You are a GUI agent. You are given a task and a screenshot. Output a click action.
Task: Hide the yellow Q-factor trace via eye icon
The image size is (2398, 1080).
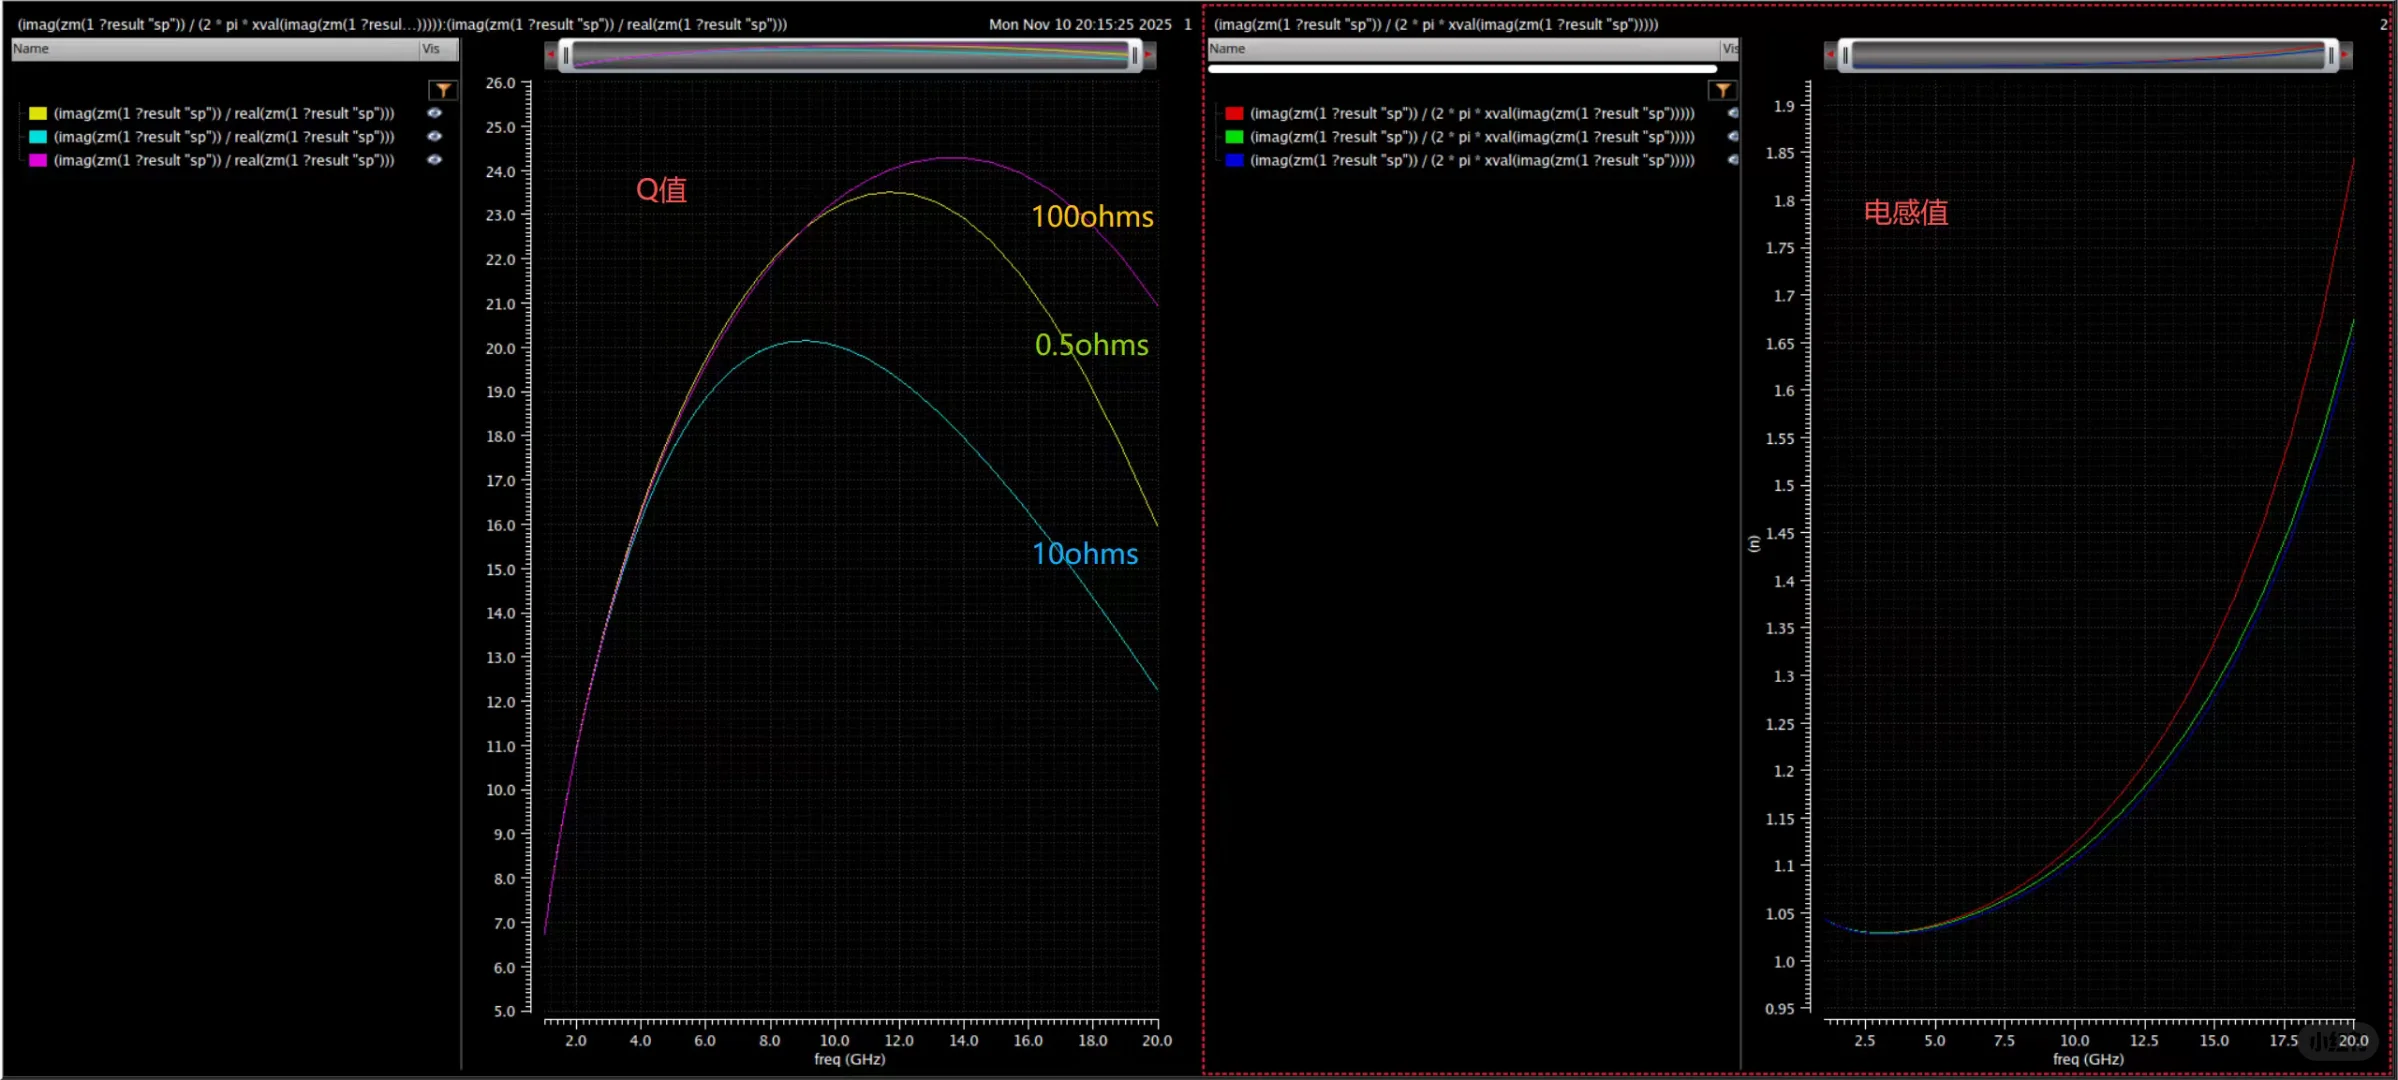[x=434, y=113]
